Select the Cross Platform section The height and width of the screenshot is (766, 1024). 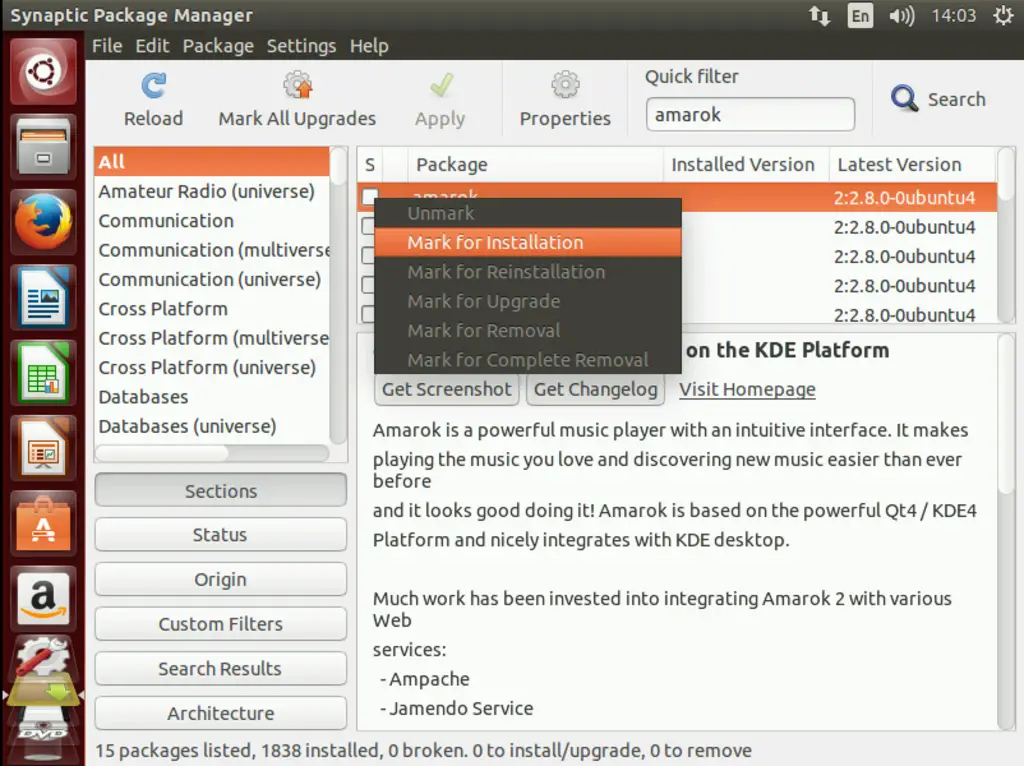tap(212, 308)
